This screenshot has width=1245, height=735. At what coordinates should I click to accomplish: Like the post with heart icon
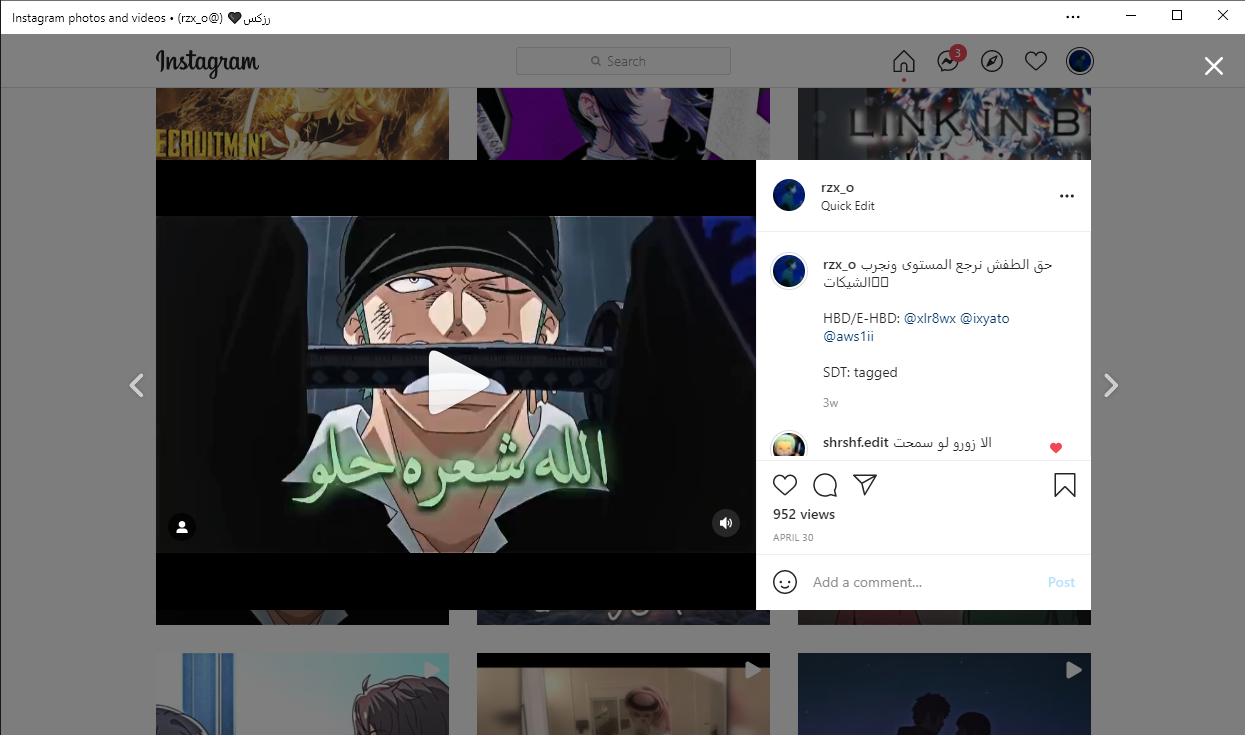(x=786, y=485)
